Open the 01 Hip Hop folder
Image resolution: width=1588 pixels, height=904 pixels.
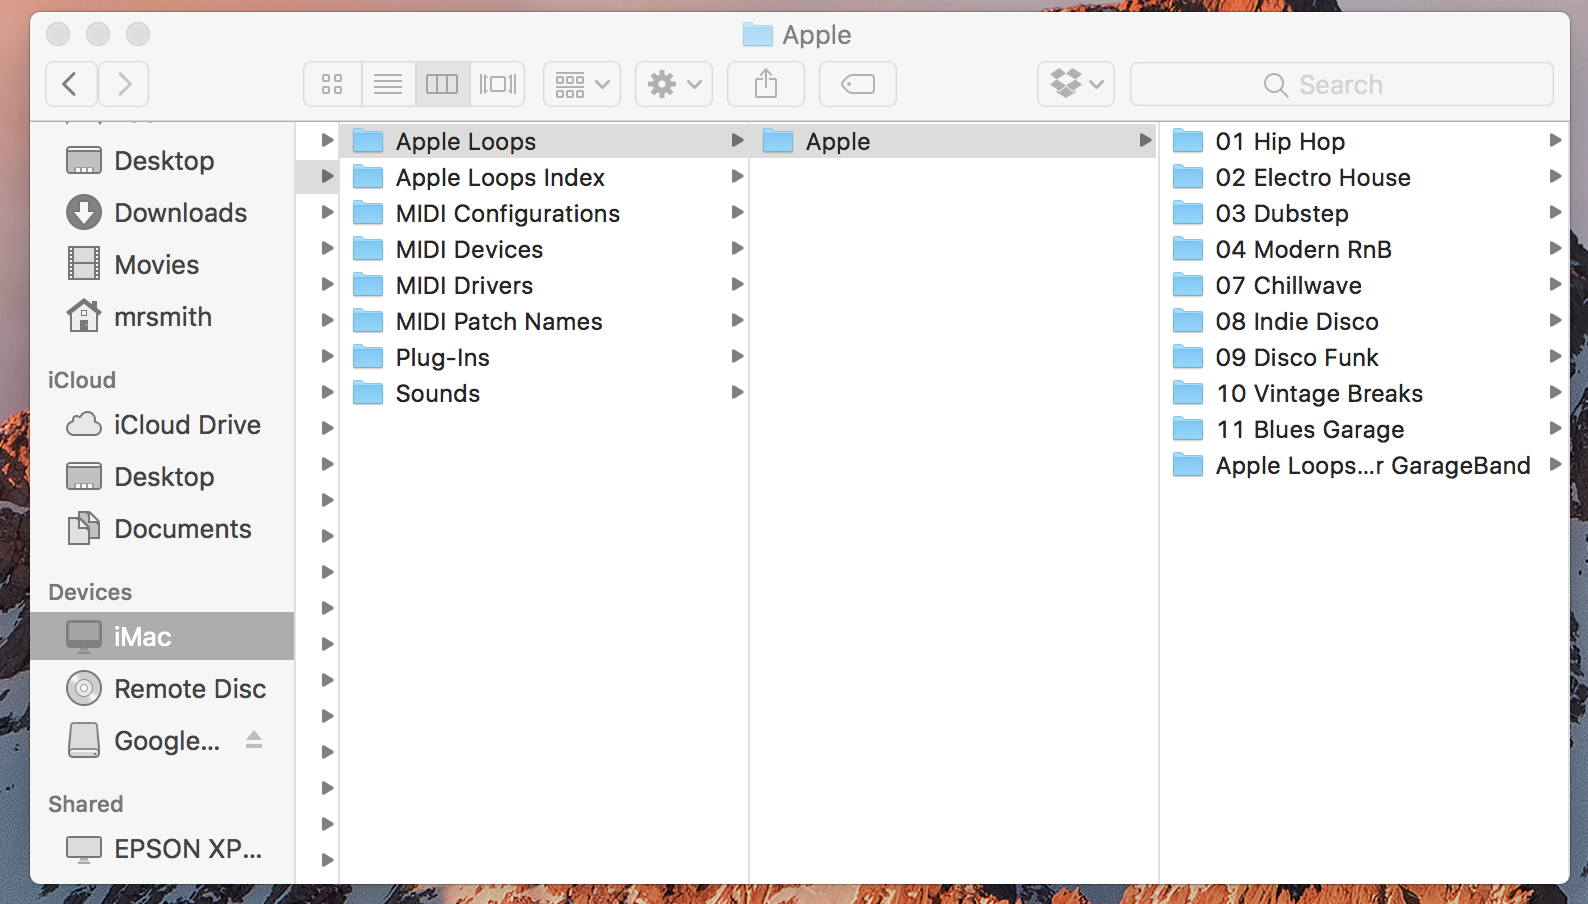[1365, 141]
